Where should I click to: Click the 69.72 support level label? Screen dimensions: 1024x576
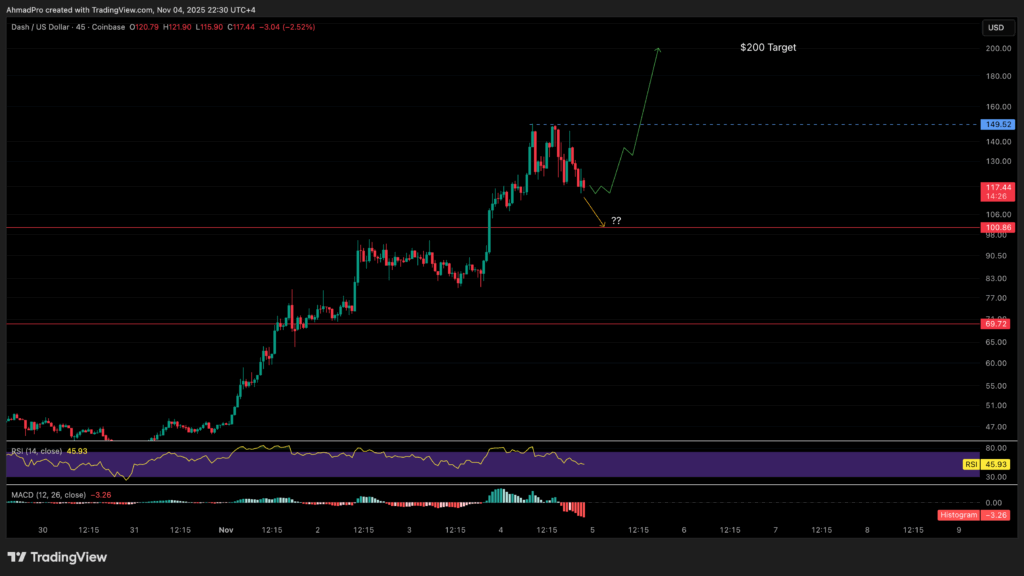pyautogui.click(x=998, y=324)
